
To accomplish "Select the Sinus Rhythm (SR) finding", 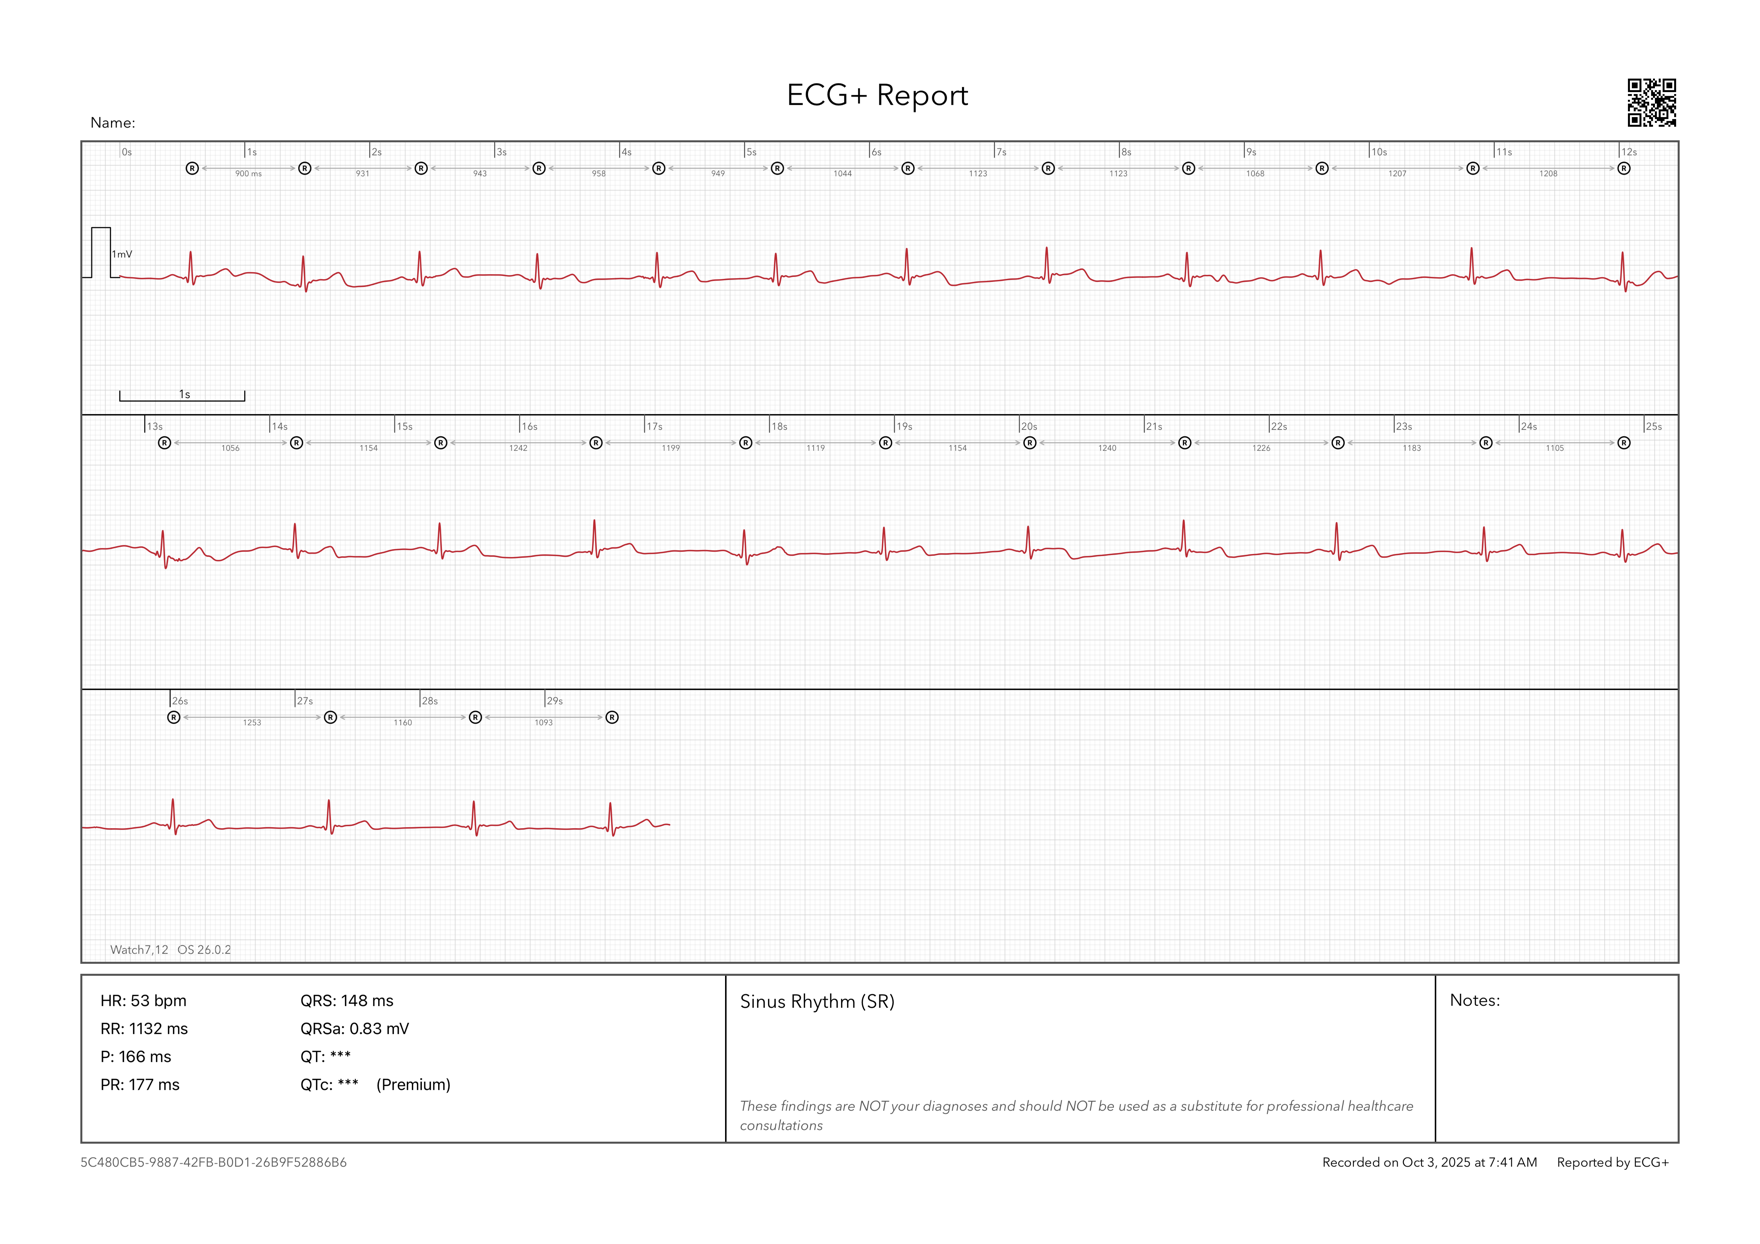I will pyautogui.click(x=817, y=1002).
